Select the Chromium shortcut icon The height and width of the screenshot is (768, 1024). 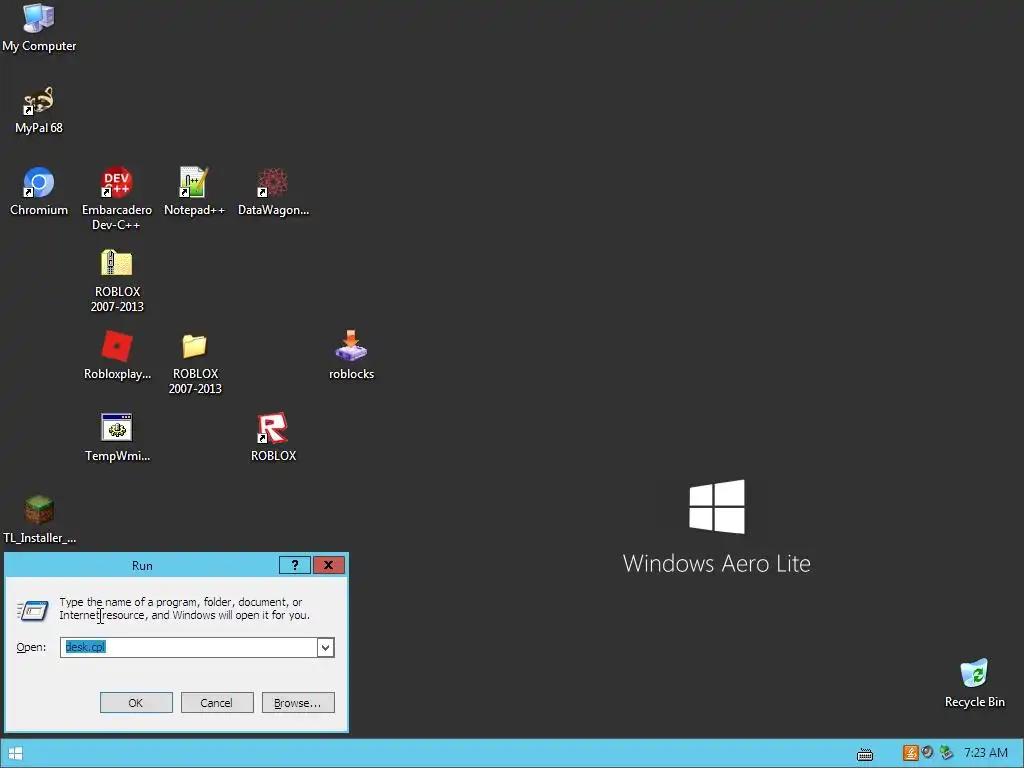[x=39, y=183]
